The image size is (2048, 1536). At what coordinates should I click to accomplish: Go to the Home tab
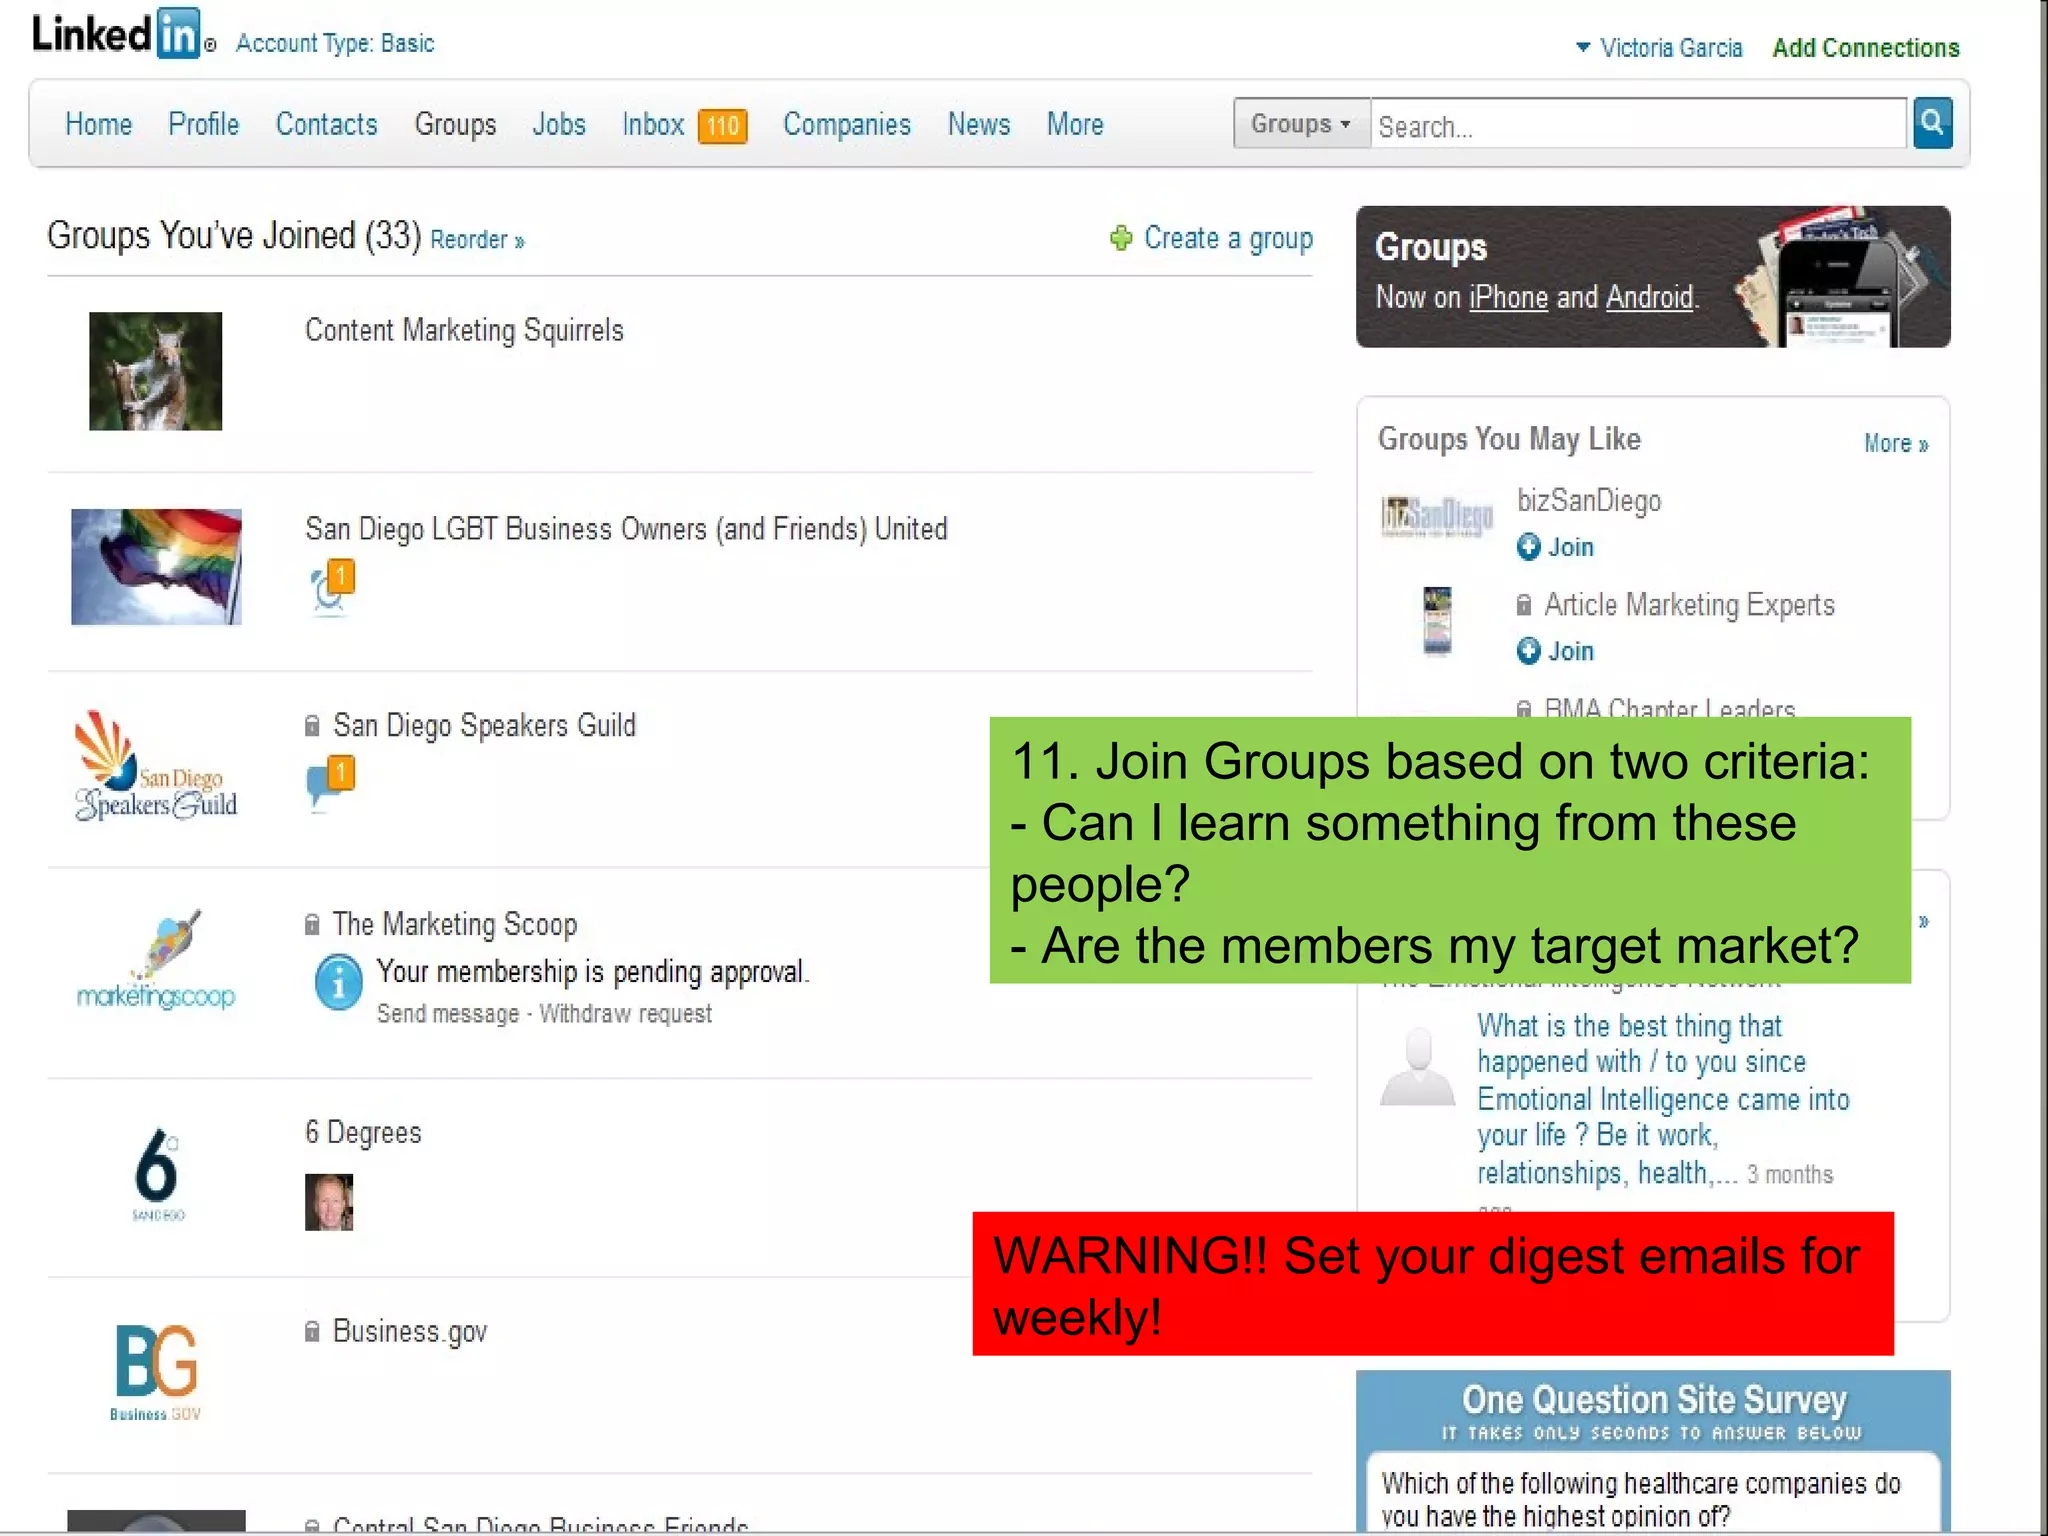(x=98, y=125)
